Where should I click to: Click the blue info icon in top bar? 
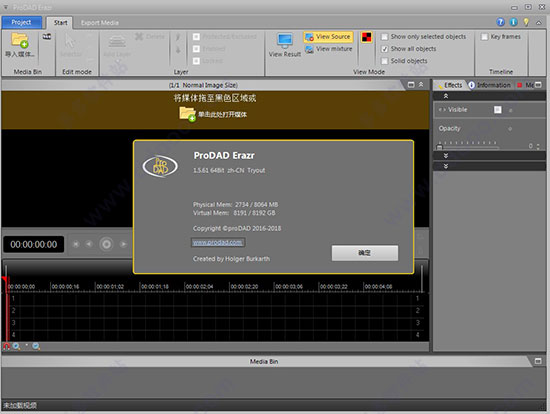(x=514, y=22)
